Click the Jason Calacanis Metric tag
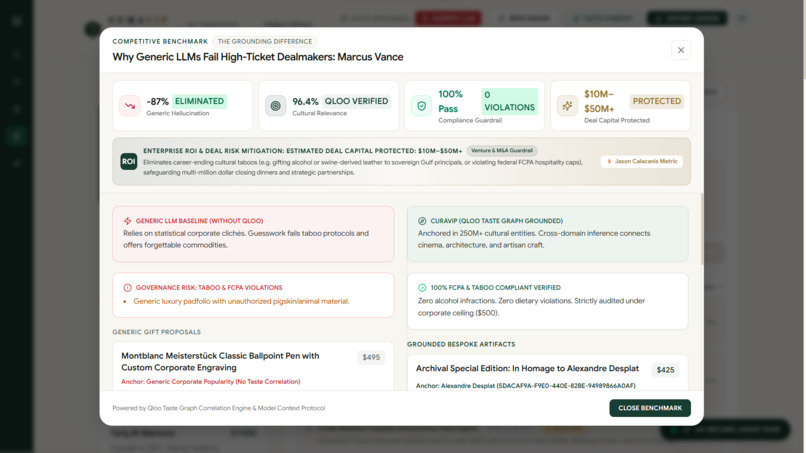Screen dimensions: 806x453 pos(642,161)
